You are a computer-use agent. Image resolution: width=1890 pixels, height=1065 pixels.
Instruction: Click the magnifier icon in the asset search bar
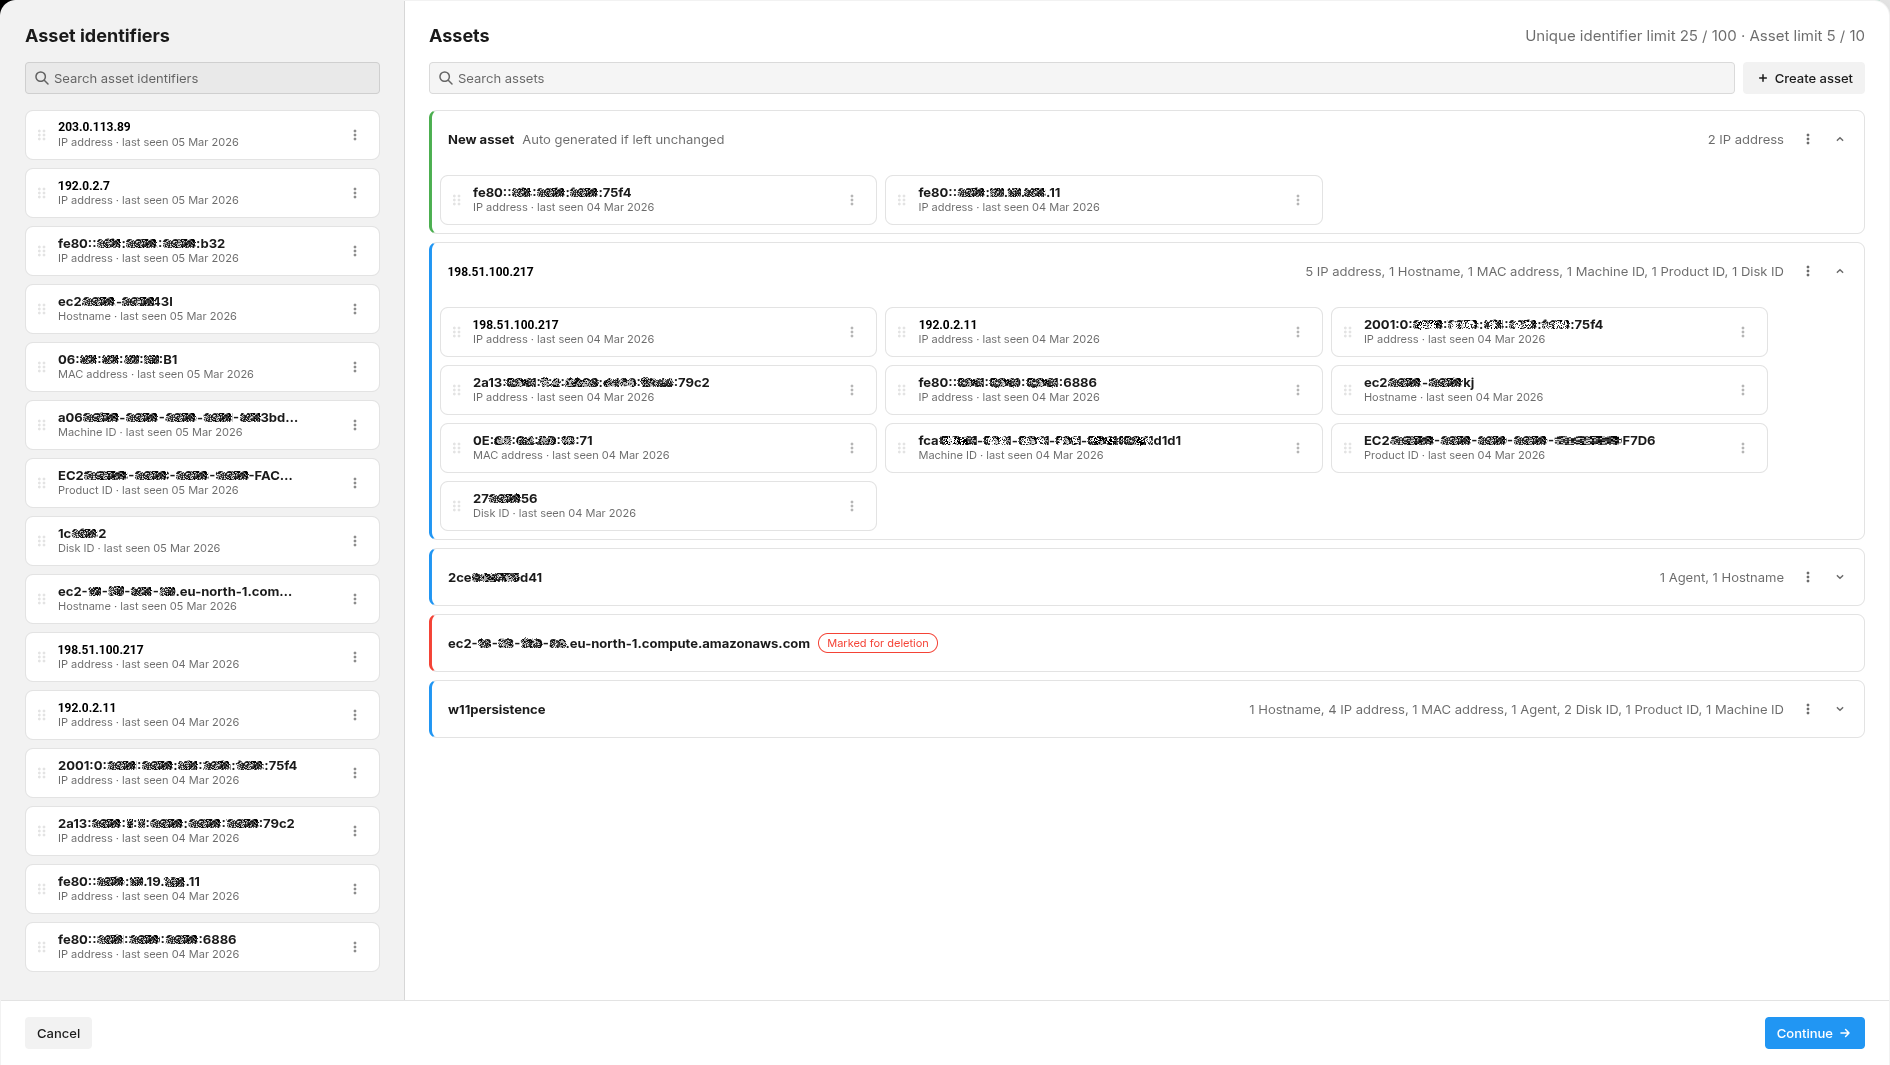[446, 78]
